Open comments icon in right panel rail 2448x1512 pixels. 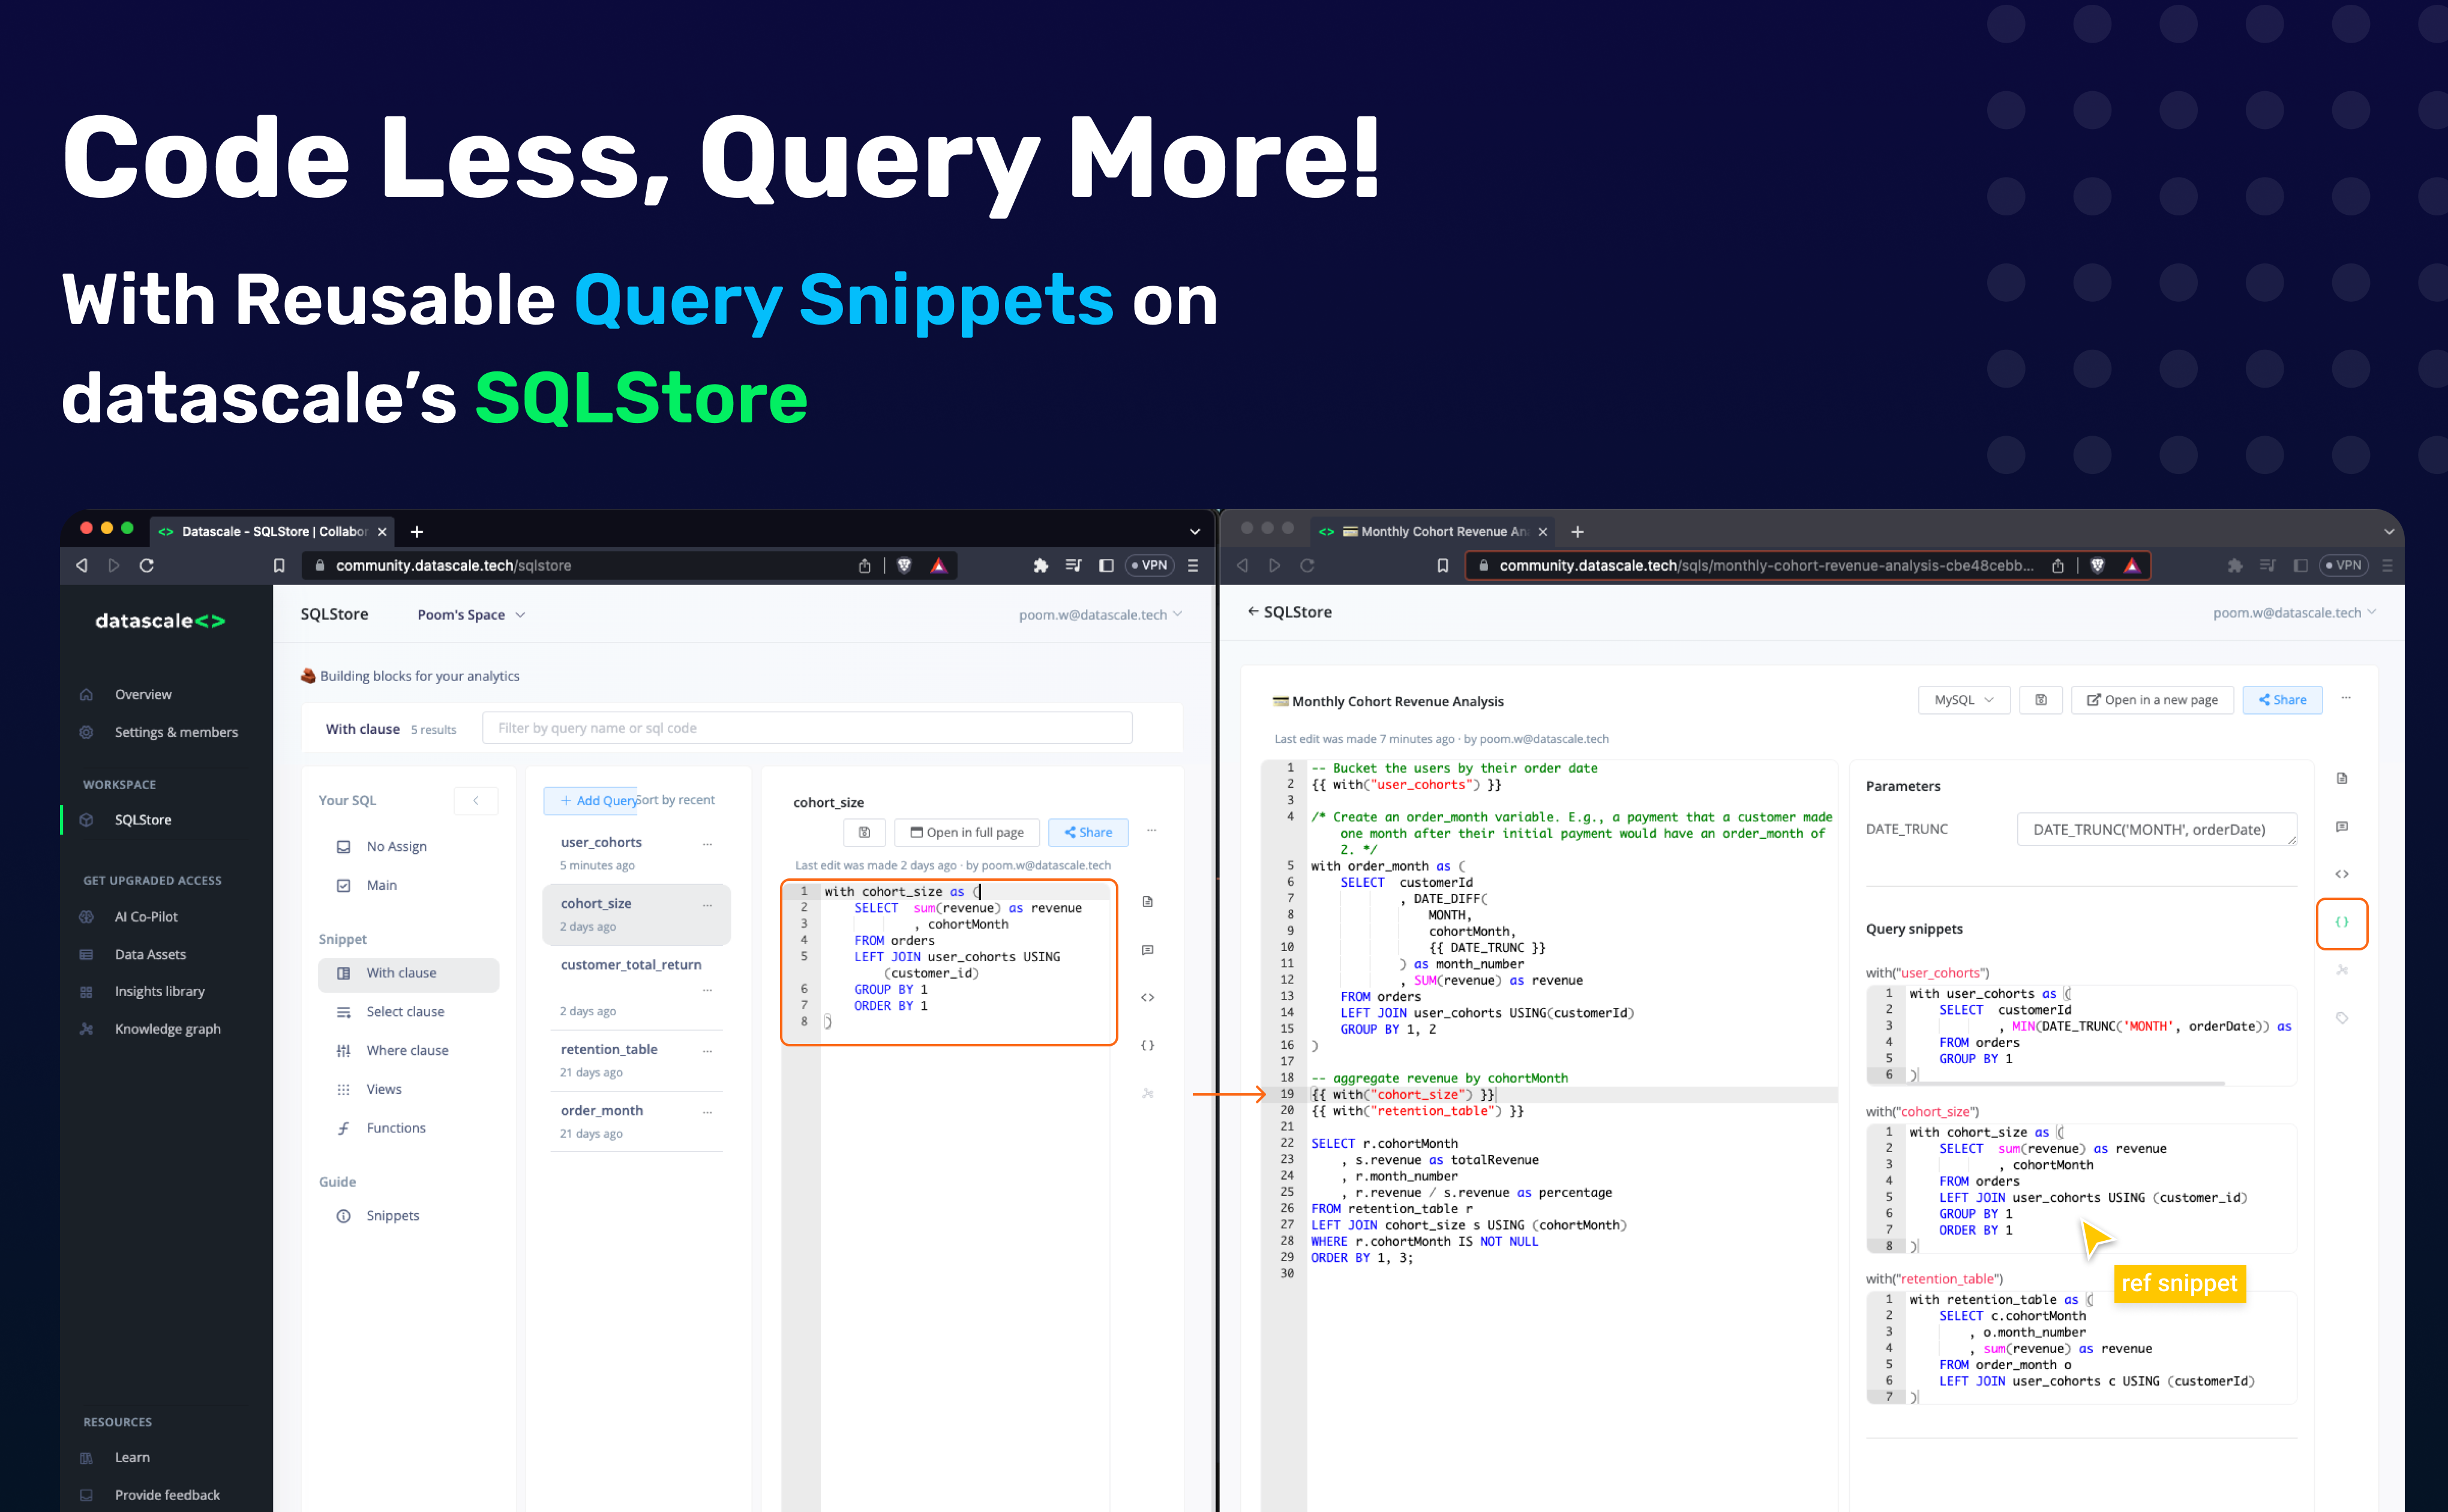(x=2342, y=827)
